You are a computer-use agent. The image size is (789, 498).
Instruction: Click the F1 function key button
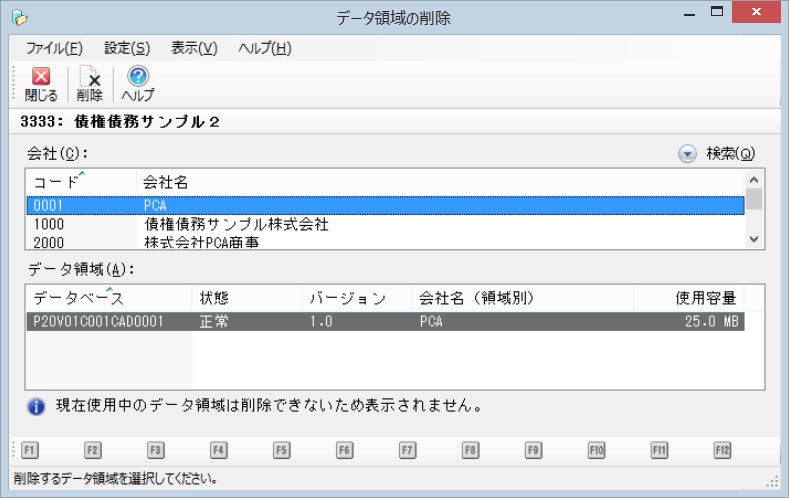pyautogui.click(x=29, y=450)
